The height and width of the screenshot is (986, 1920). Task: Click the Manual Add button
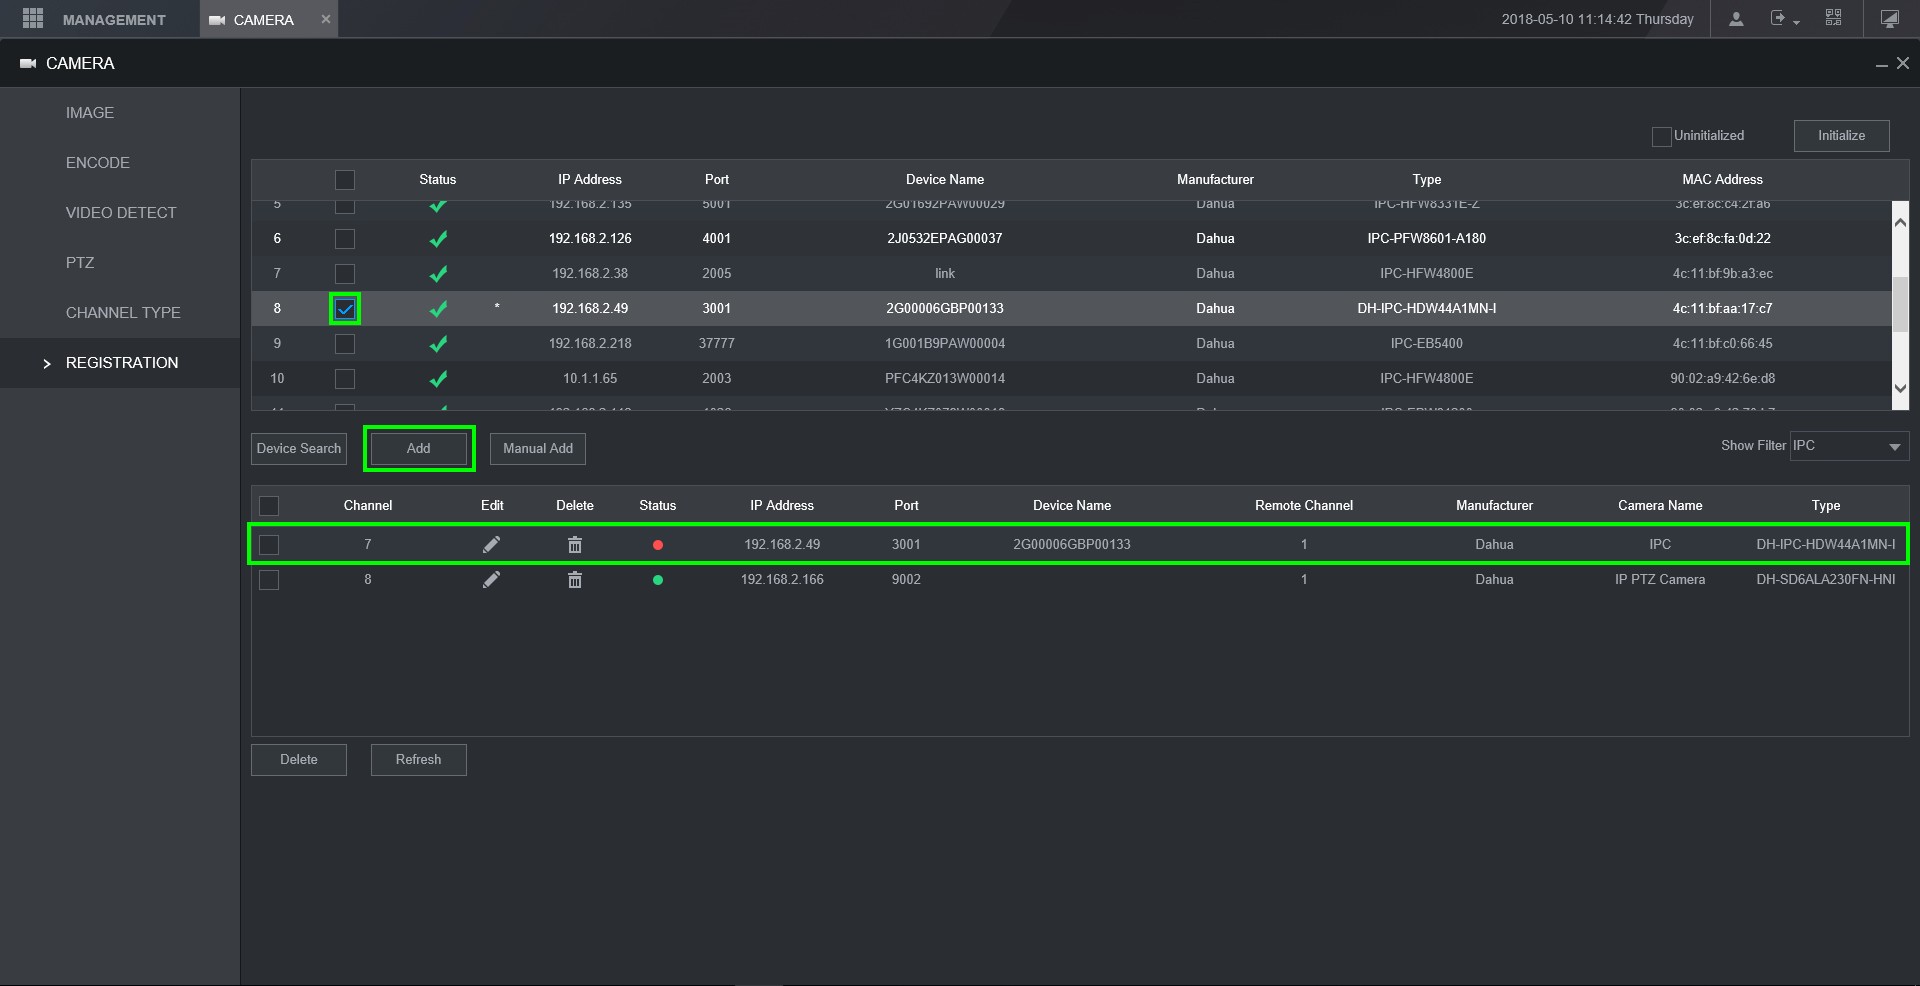[538, 449]
